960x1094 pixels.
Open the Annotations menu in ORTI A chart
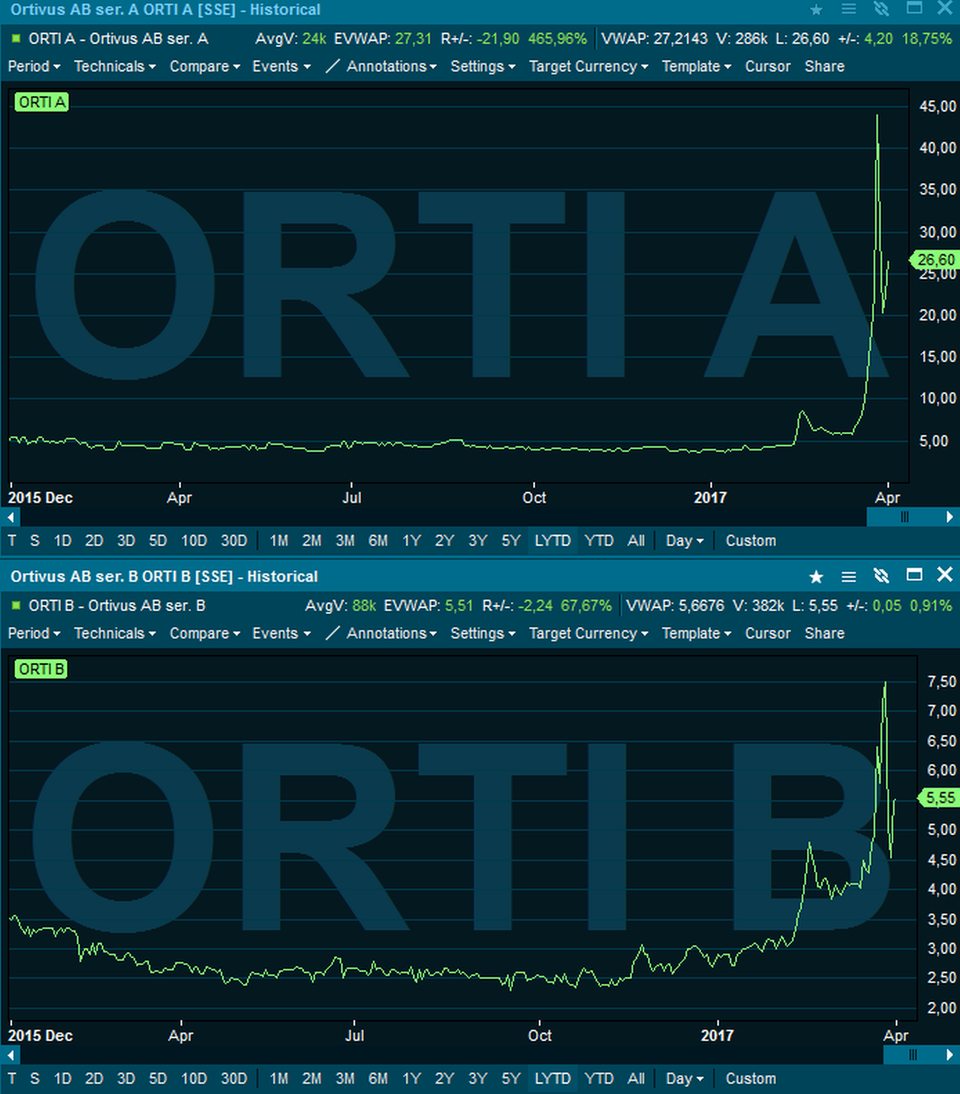click(x=382, y=66)
